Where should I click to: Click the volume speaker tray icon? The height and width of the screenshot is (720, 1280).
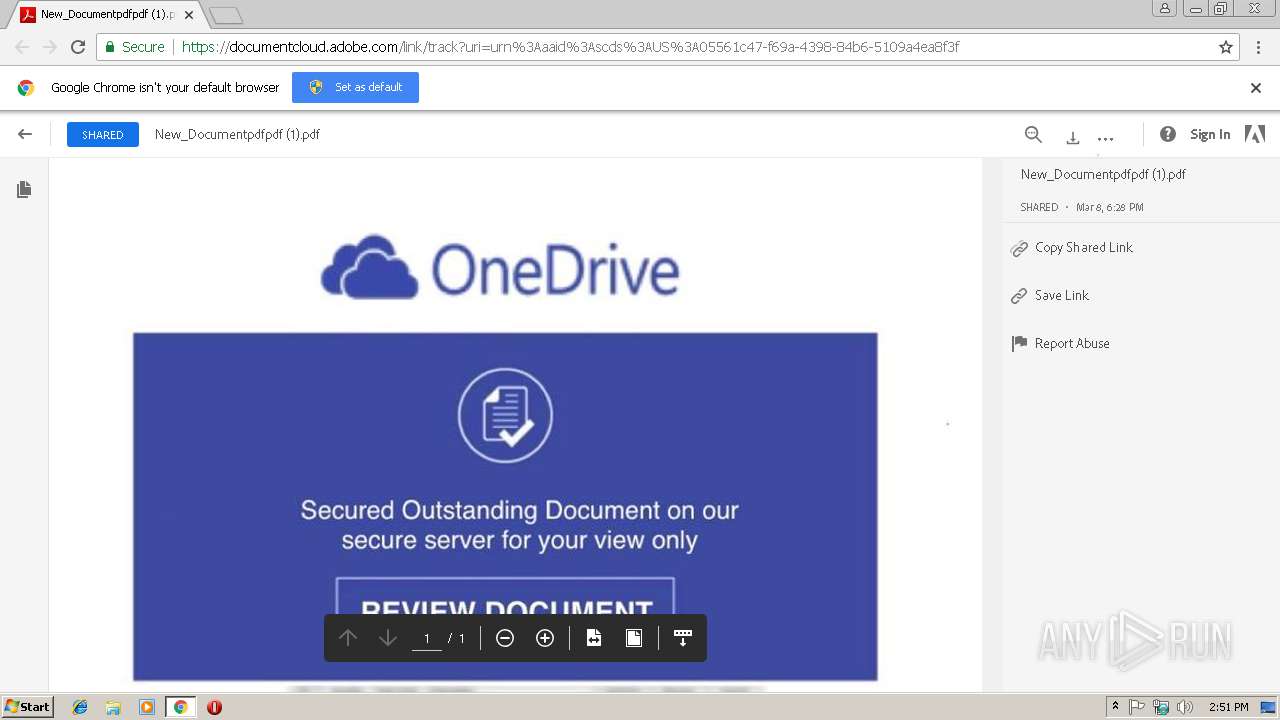coord(1185,707)
